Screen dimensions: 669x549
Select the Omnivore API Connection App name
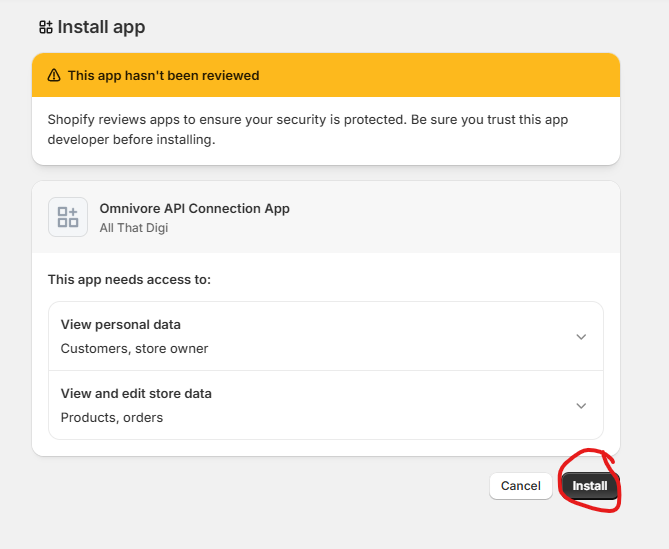point(195,209)
